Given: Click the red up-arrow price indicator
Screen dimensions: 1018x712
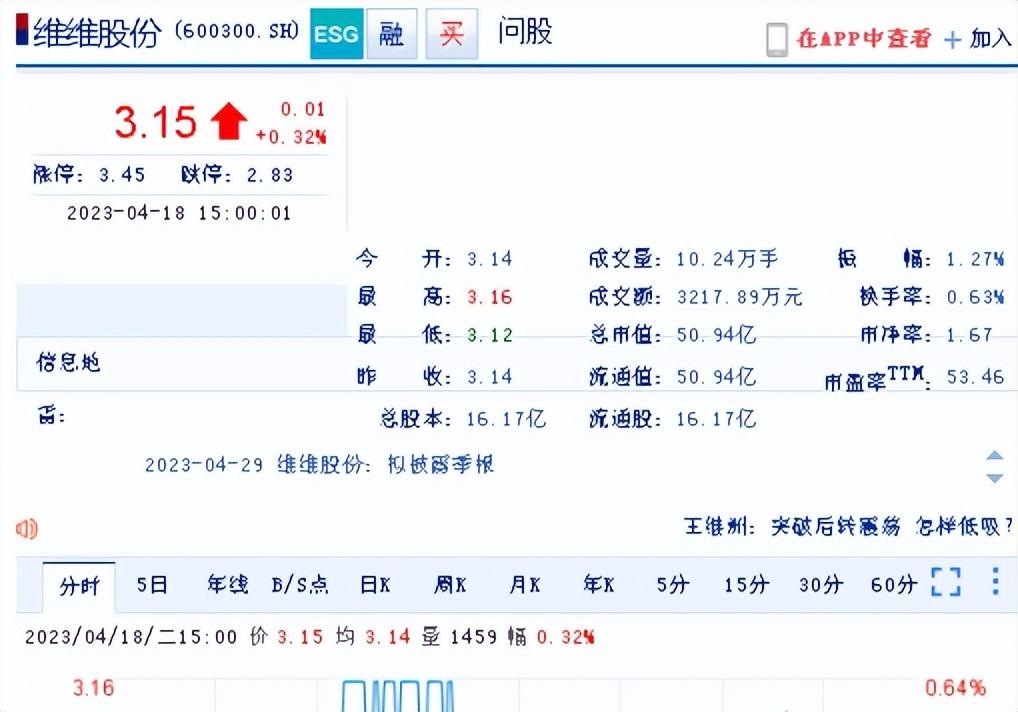Looking at the screenshot, I should point(229,121).
